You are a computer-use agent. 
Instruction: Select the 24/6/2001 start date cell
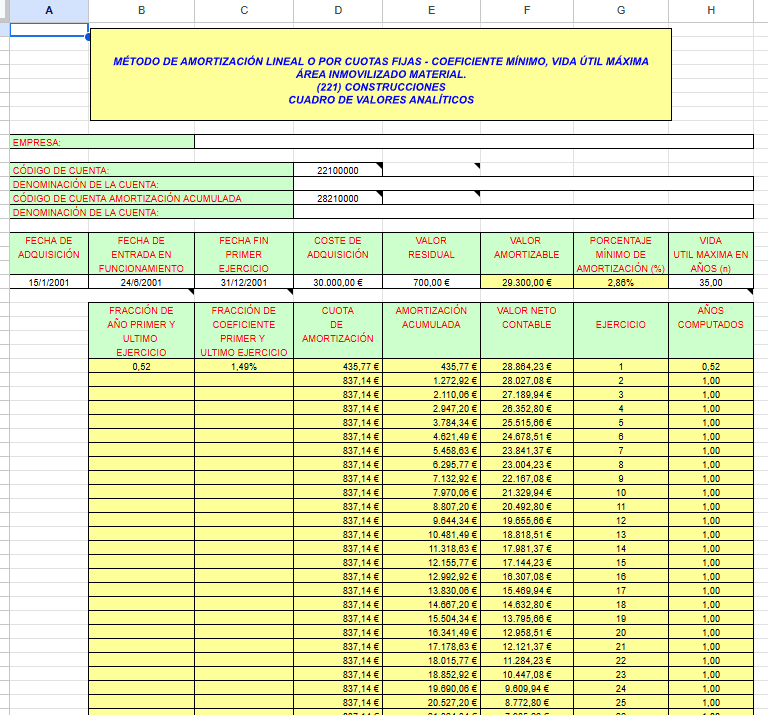[141, 282]
